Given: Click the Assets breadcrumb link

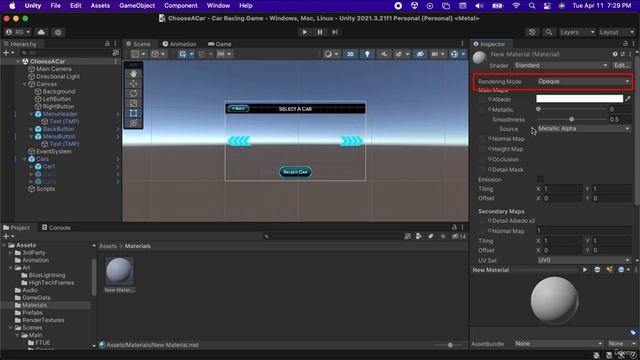Looking at the screenshot, I should pyautogui.click(x=108, y=246).
